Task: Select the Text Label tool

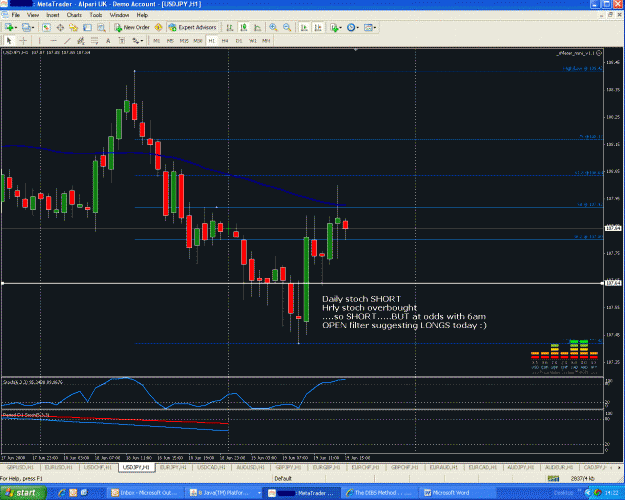Action: 122,41
